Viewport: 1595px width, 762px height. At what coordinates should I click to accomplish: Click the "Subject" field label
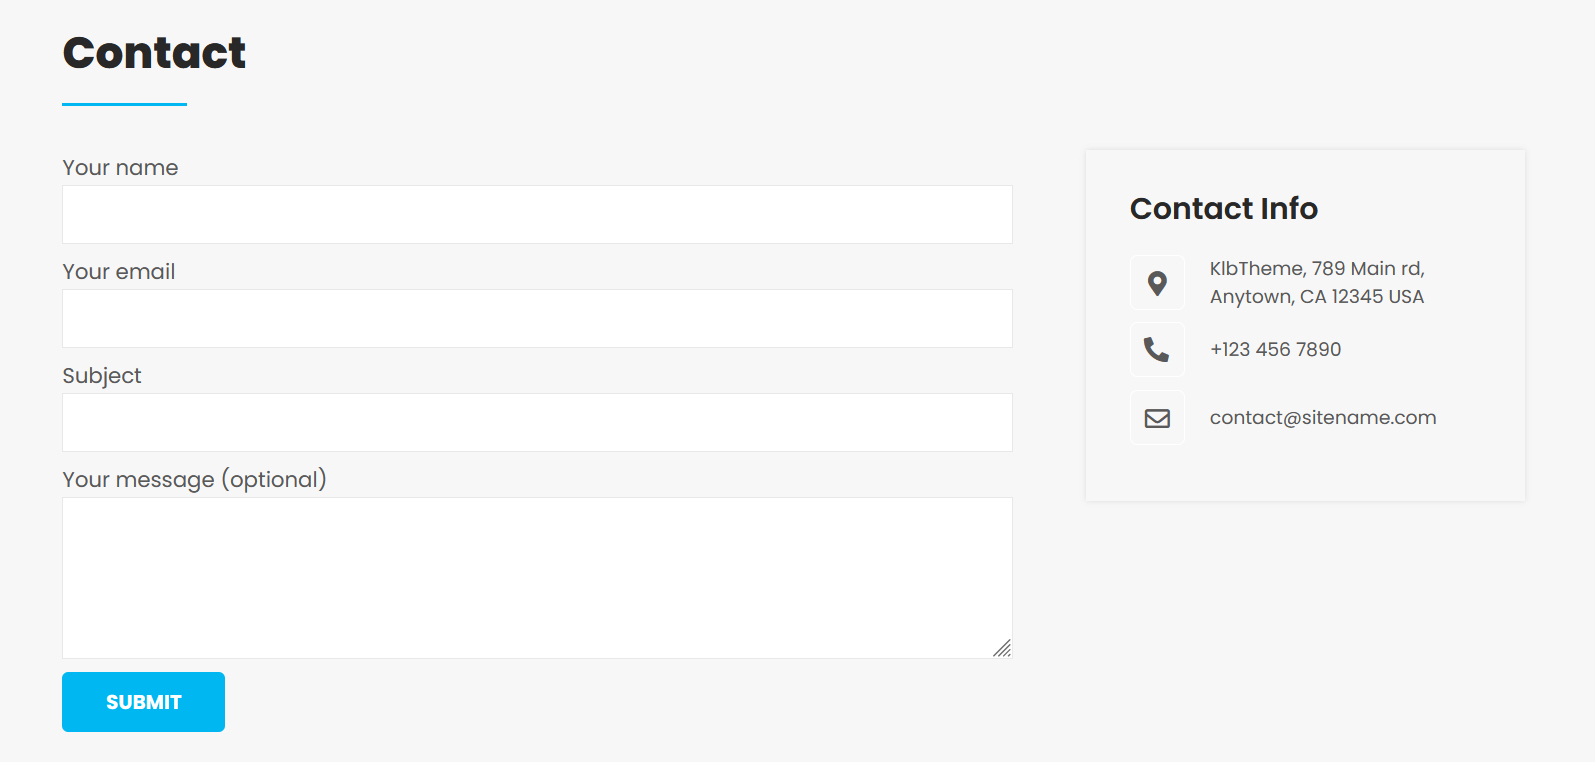[102, 376]
